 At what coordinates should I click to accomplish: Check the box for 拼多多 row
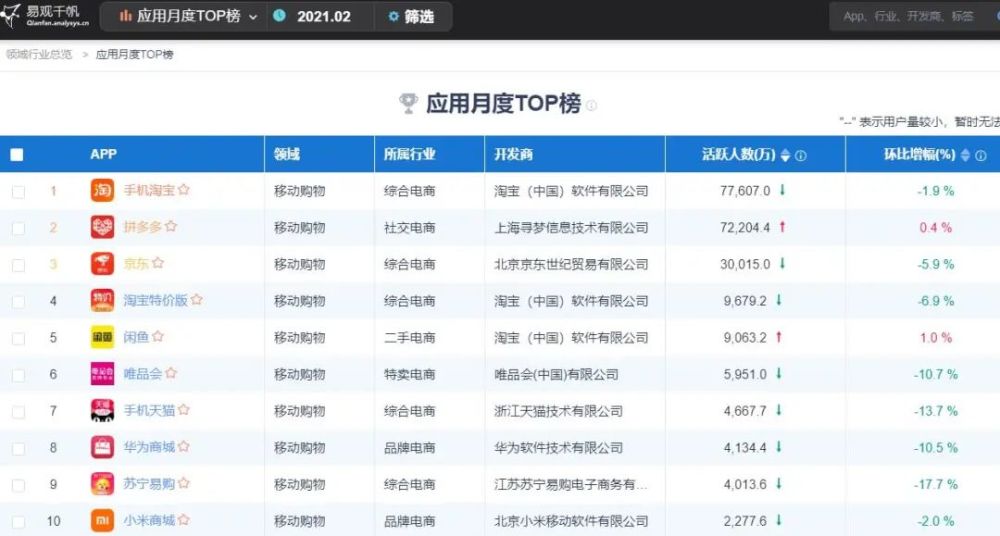pyautogui.click(x=18, y=228)
